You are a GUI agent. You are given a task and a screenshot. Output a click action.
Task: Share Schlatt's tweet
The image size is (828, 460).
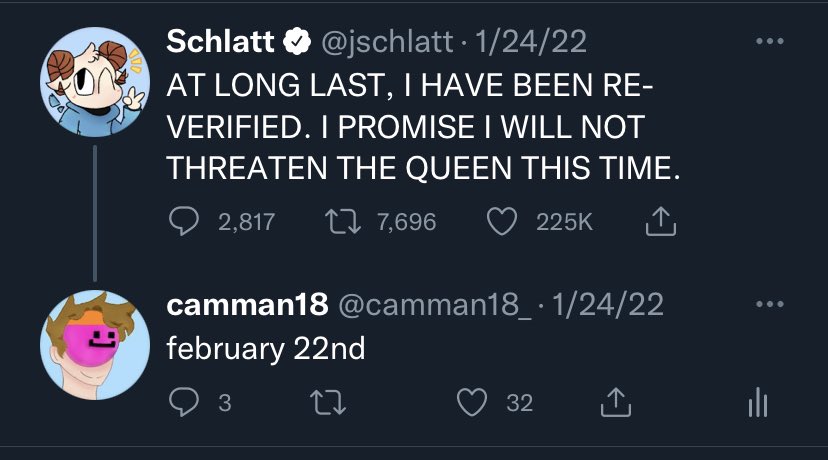661,221
